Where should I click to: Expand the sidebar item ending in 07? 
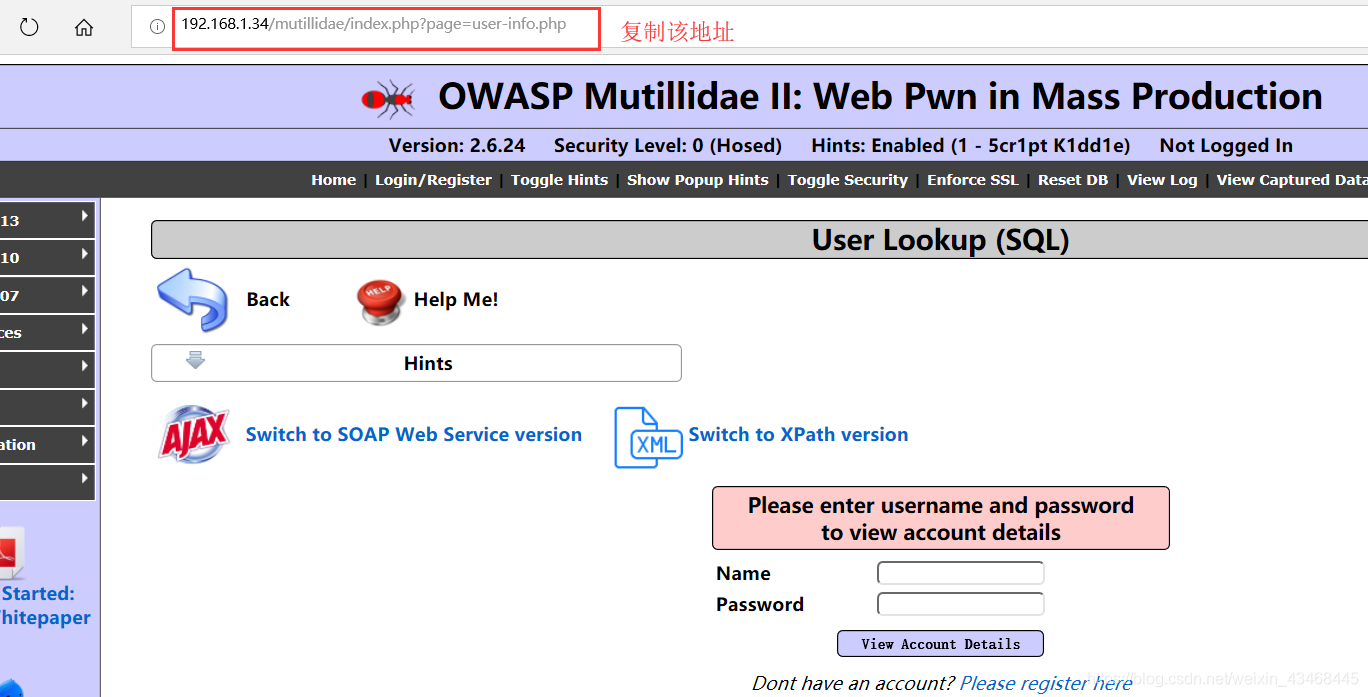[47, 295]
